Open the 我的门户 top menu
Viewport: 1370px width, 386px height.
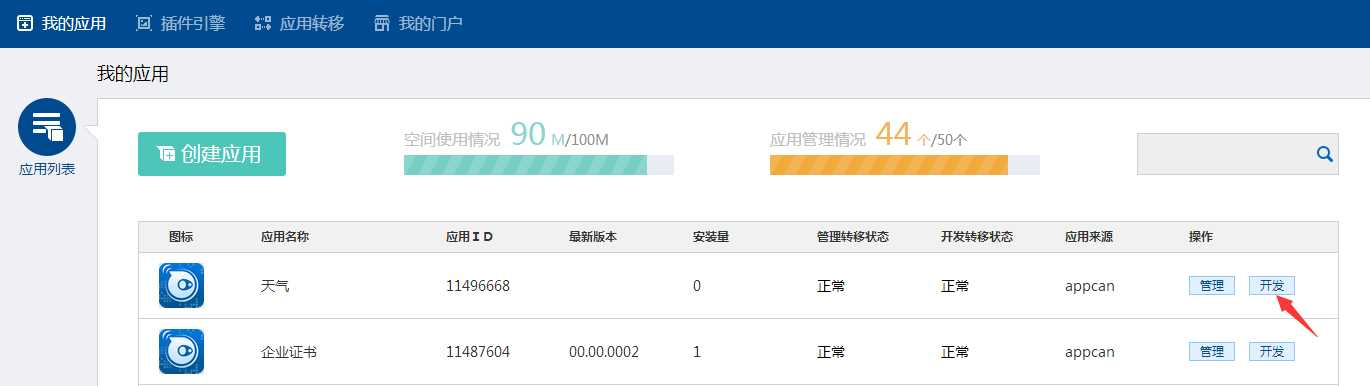417,23
